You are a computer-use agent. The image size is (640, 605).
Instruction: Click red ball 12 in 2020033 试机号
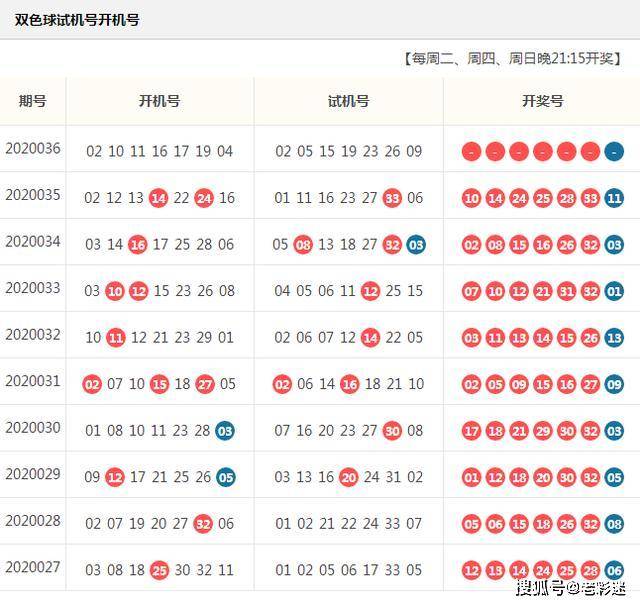pyautogui.click(x=370, y=291)
